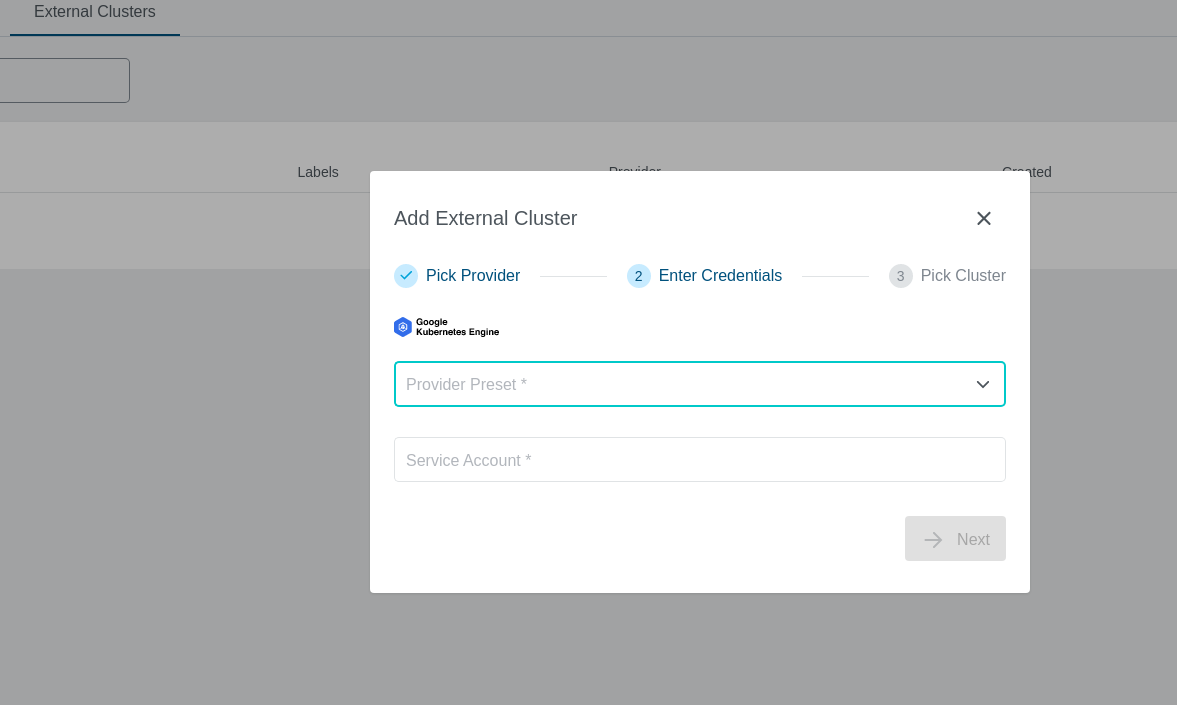This screenshot has height=705, width=1177.
Task: Go back to Pick Provider step
Action: point(472,276)
